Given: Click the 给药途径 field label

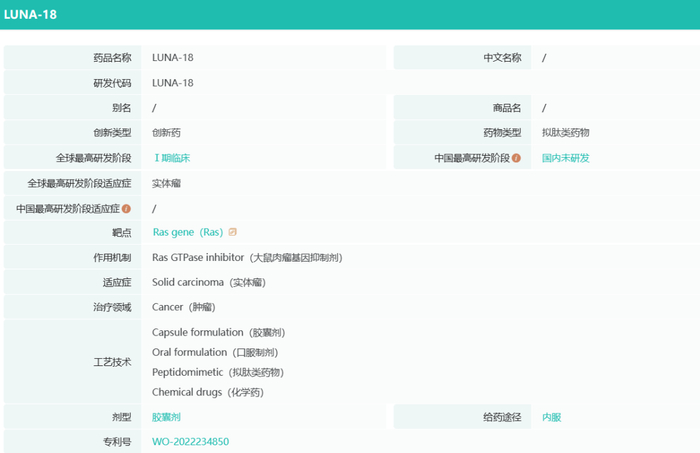Looking at the screenshot, I should (x=502, y=417).
